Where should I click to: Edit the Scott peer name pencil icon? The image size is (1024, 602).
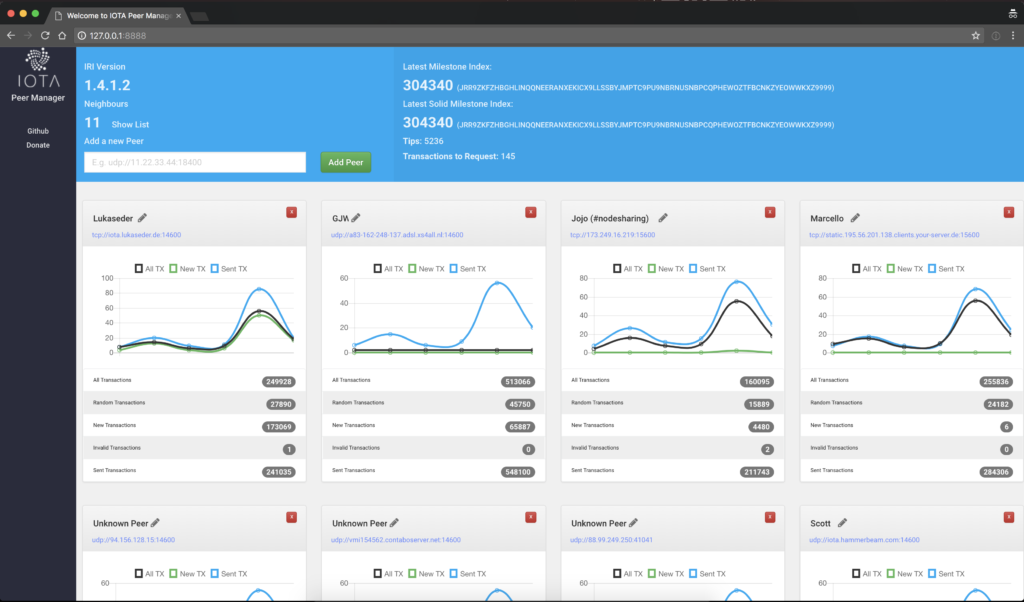click(x=842, y=523)
